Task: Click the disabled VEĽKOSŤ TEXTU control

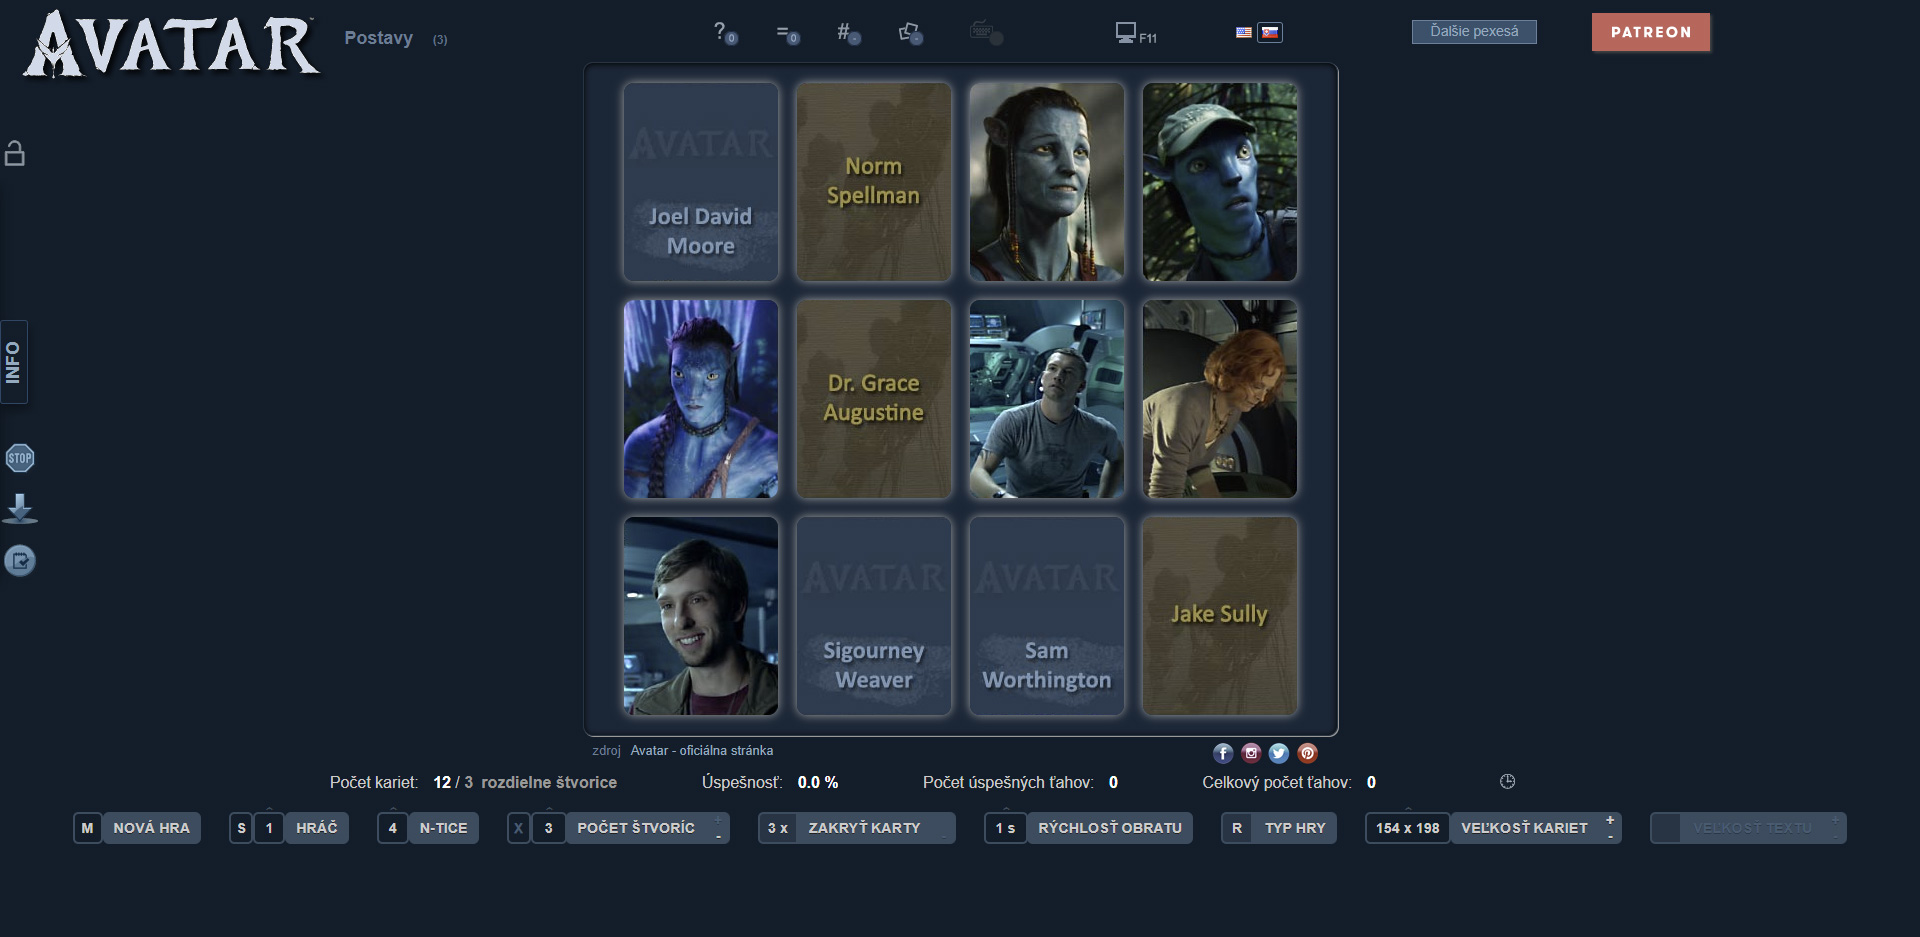Action: point(1748,828)
